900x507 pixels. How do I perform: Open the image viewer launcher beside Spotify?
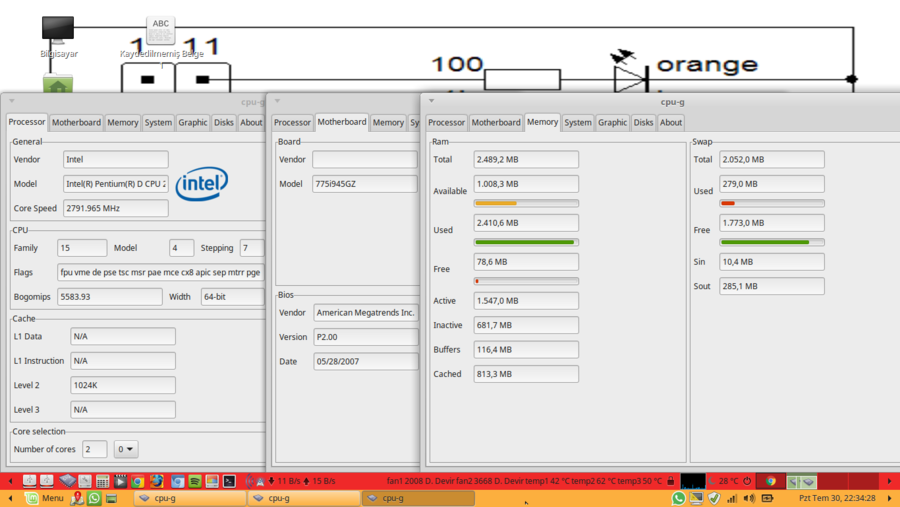click(212, 481)
